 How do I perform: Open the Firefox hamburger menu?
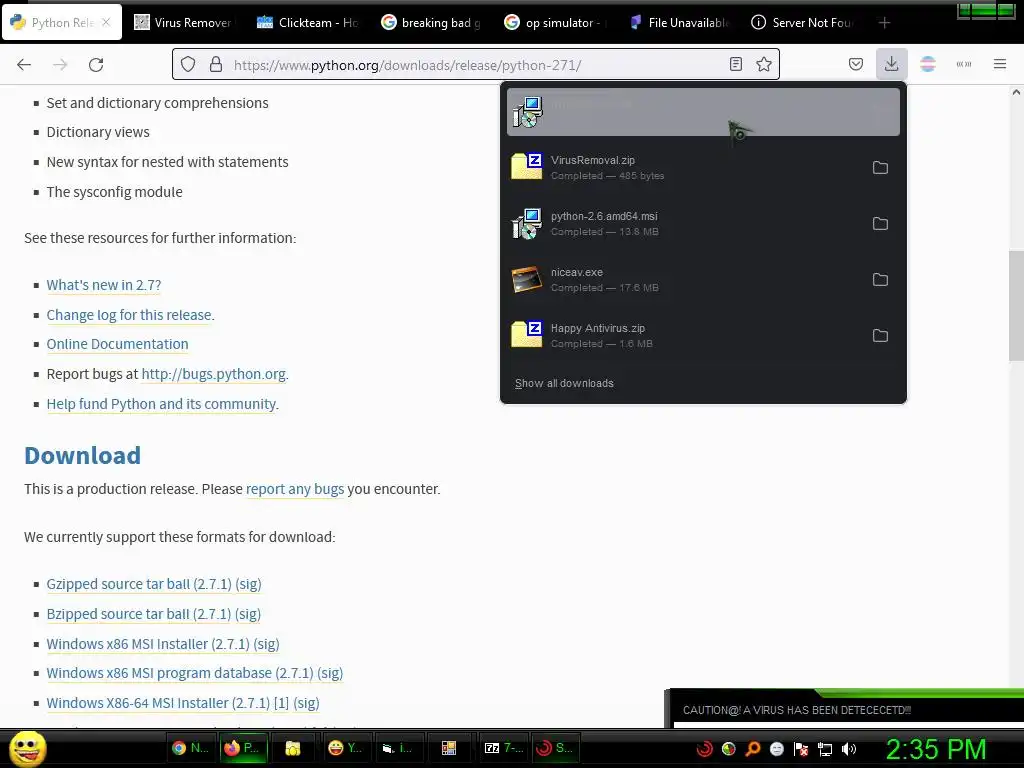coord(1000,64)
